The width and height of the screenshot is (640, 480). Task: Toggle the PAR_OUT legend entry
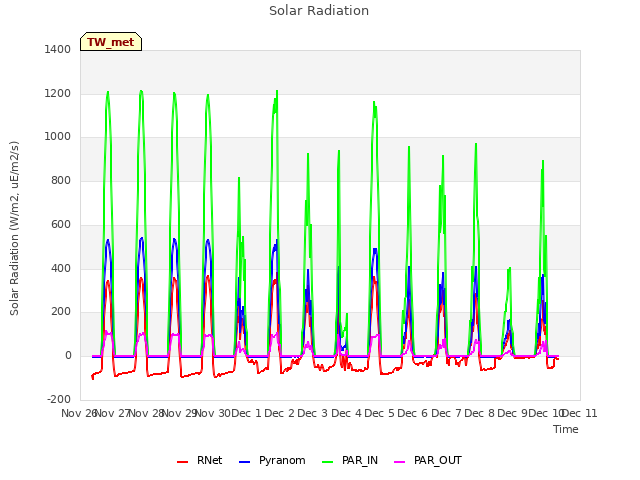point(428,460)
